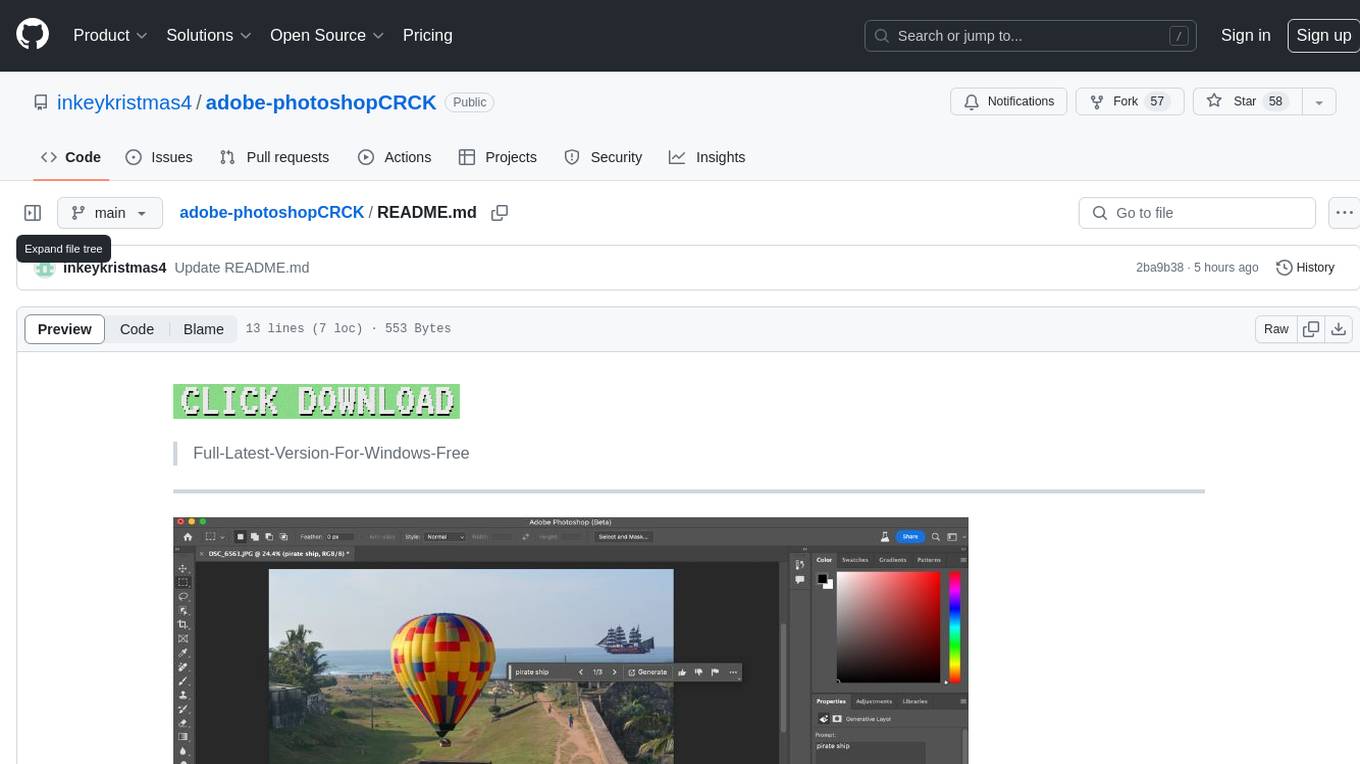Screen dimensions: 1360x764
Task: Open the Photoshop screenshot image in README
Action: point(570,640)
